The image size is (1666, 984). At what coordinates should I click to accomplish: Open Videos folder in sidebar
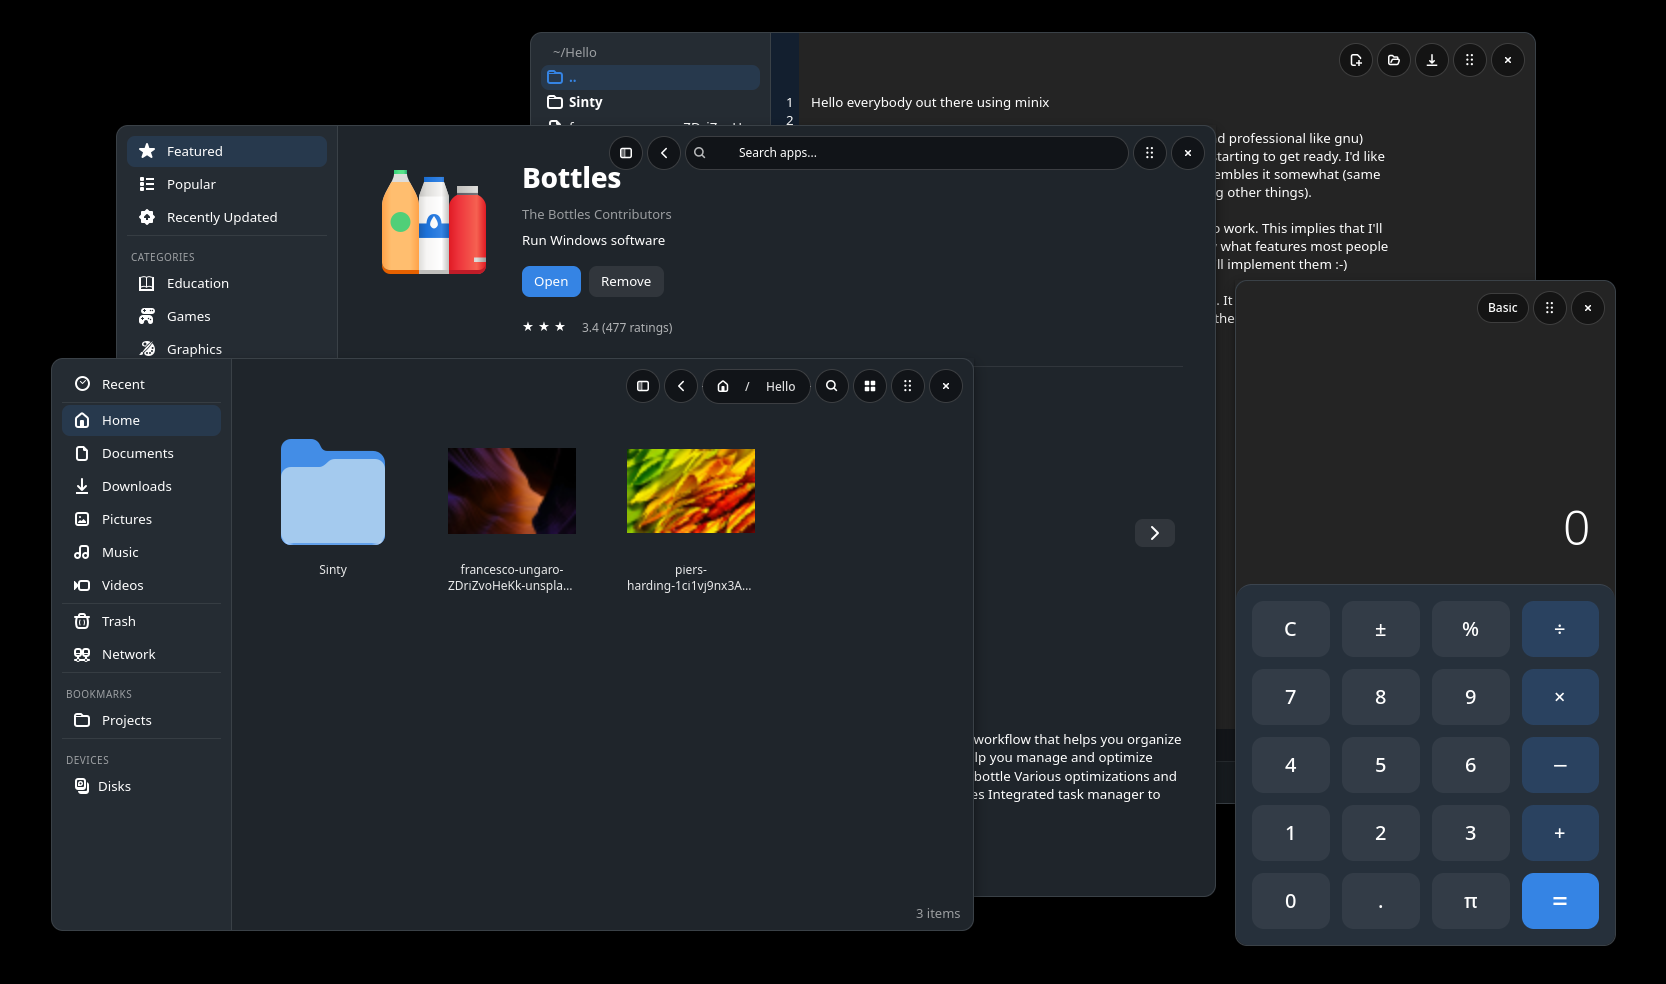tap(141, 585)
